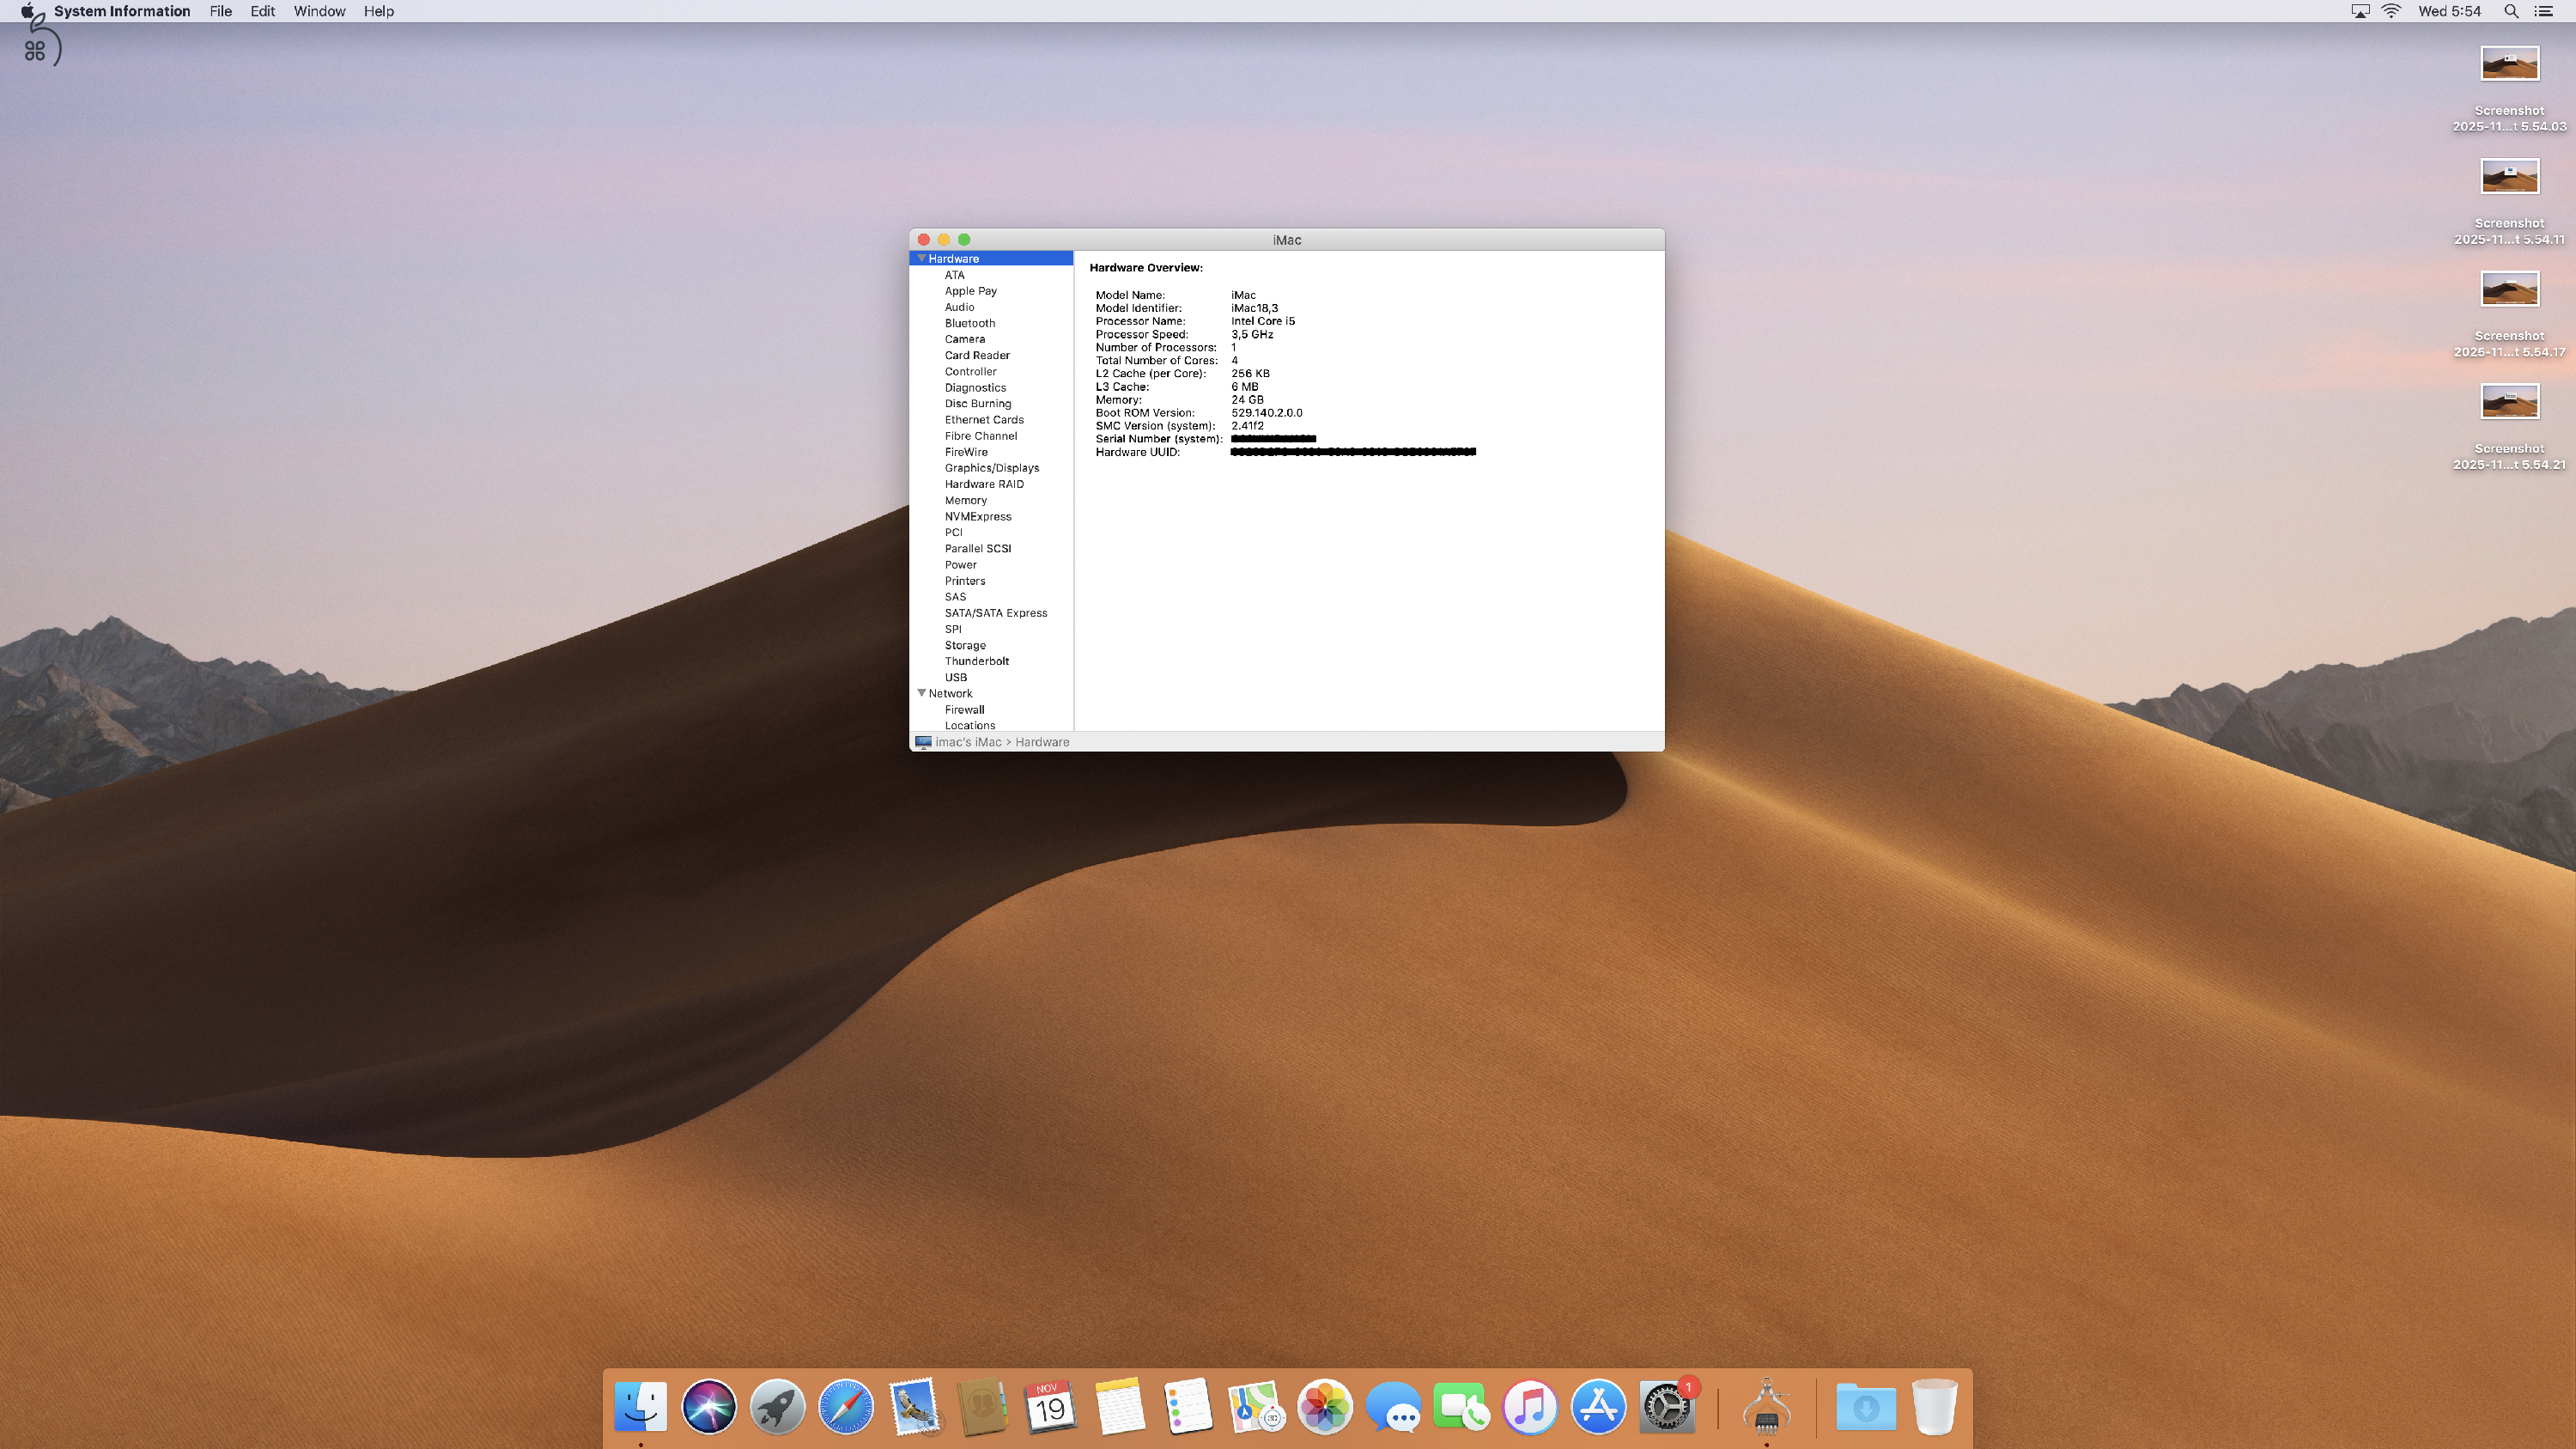
Task: Open the Calendar app in the Dock
Action: click(x=1049, y=1406)
